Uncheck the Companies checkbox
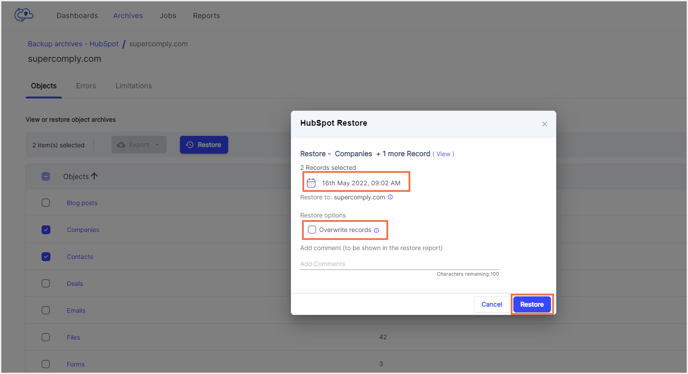 46,230
